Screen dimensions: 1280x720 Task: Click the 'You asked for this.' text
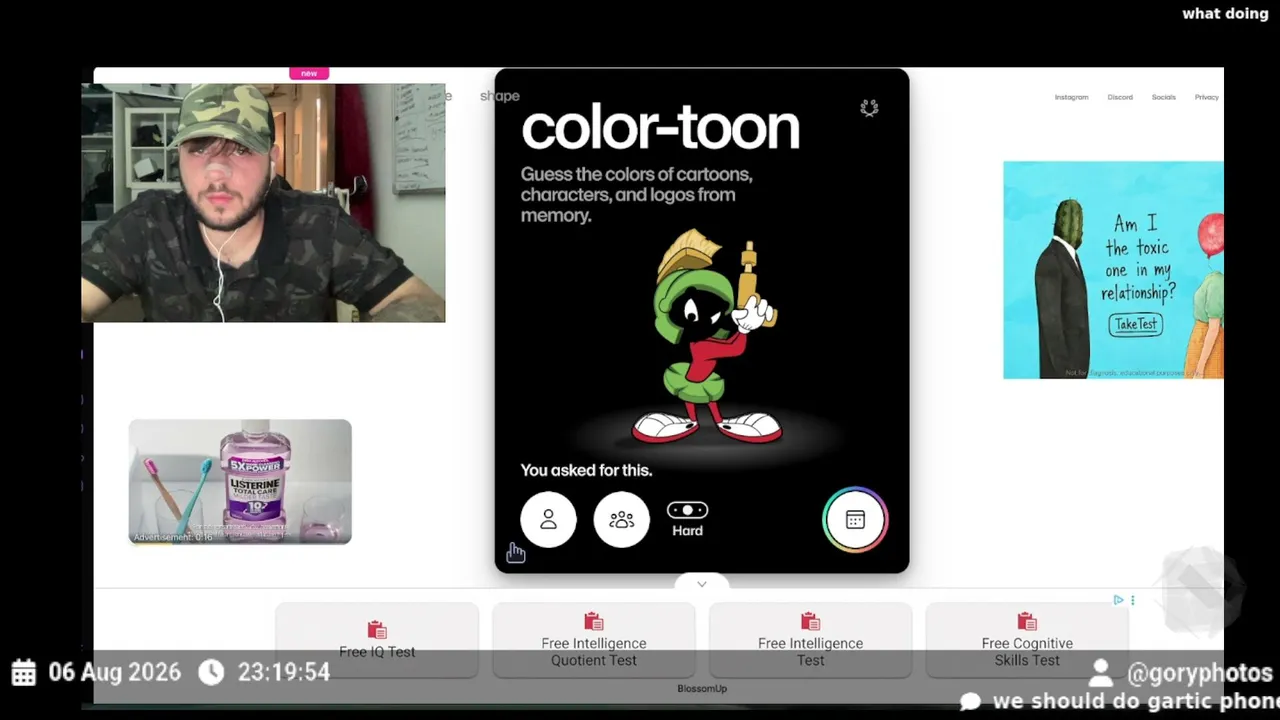coord(586,470)
